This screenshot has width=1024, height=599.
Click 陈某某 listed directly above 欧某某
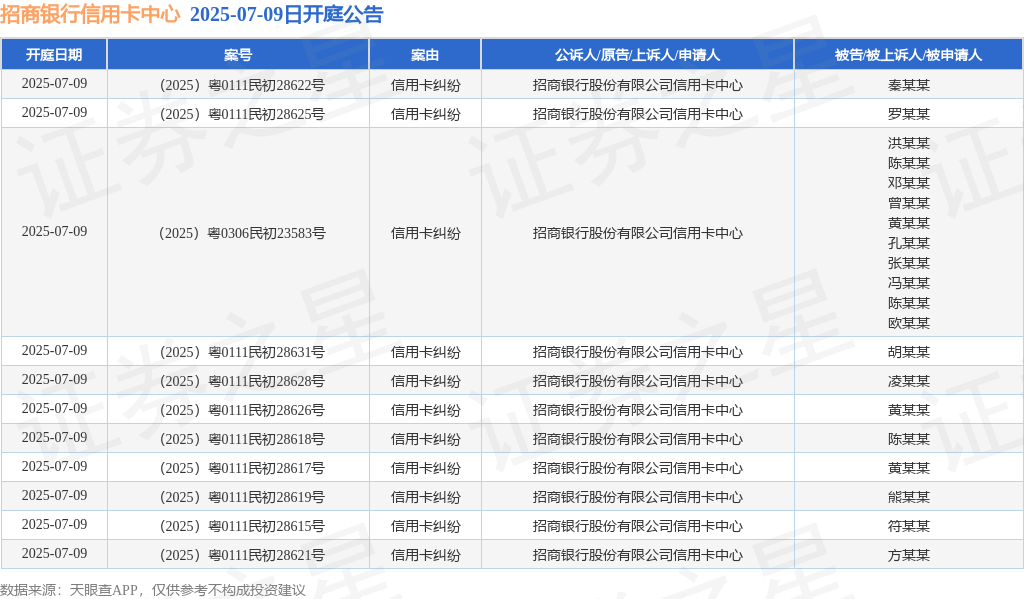[908, 303]
